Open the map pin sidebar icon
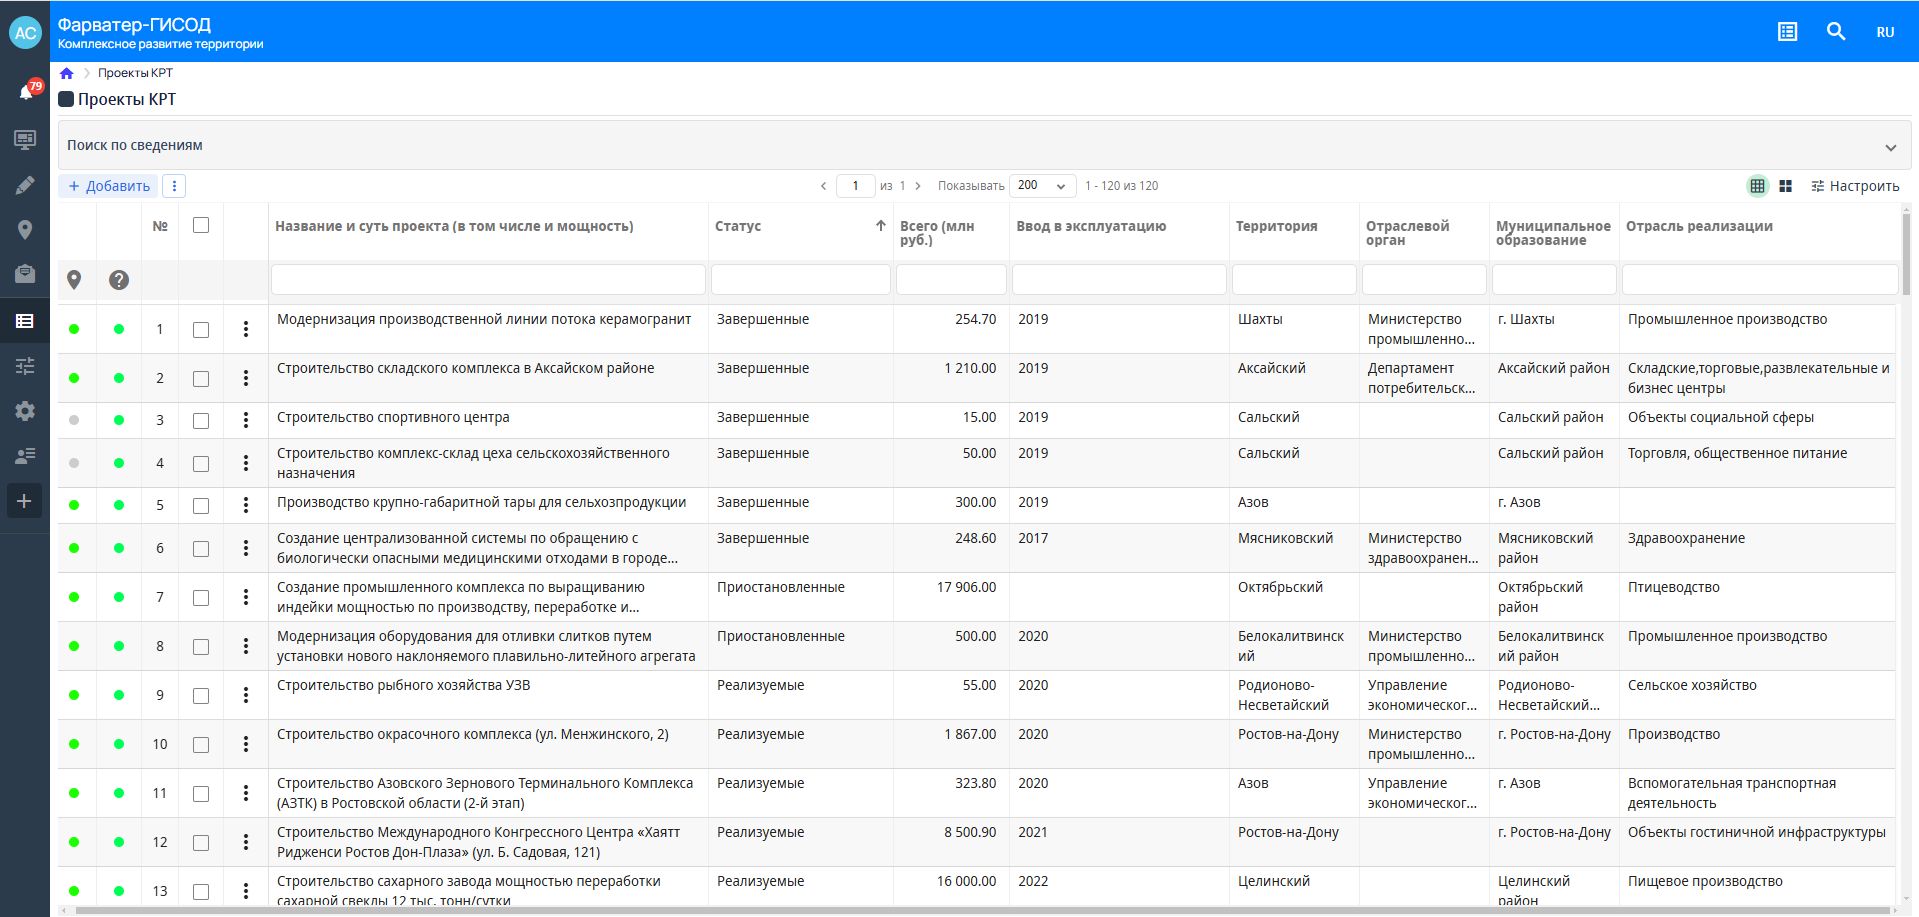The width and height of the screenshot is (1919, 917). (x=25, y=229)
